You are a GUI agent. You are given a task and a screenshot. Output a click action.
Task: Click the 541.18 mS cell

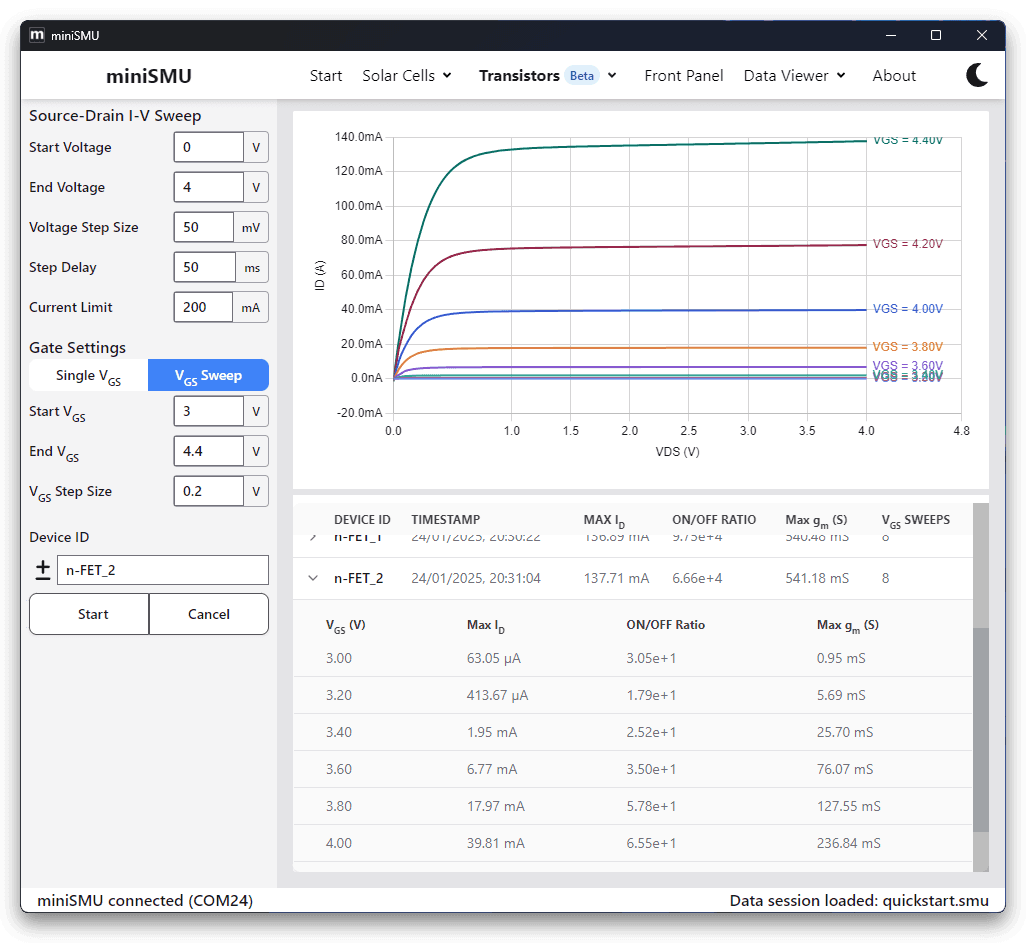817,578
